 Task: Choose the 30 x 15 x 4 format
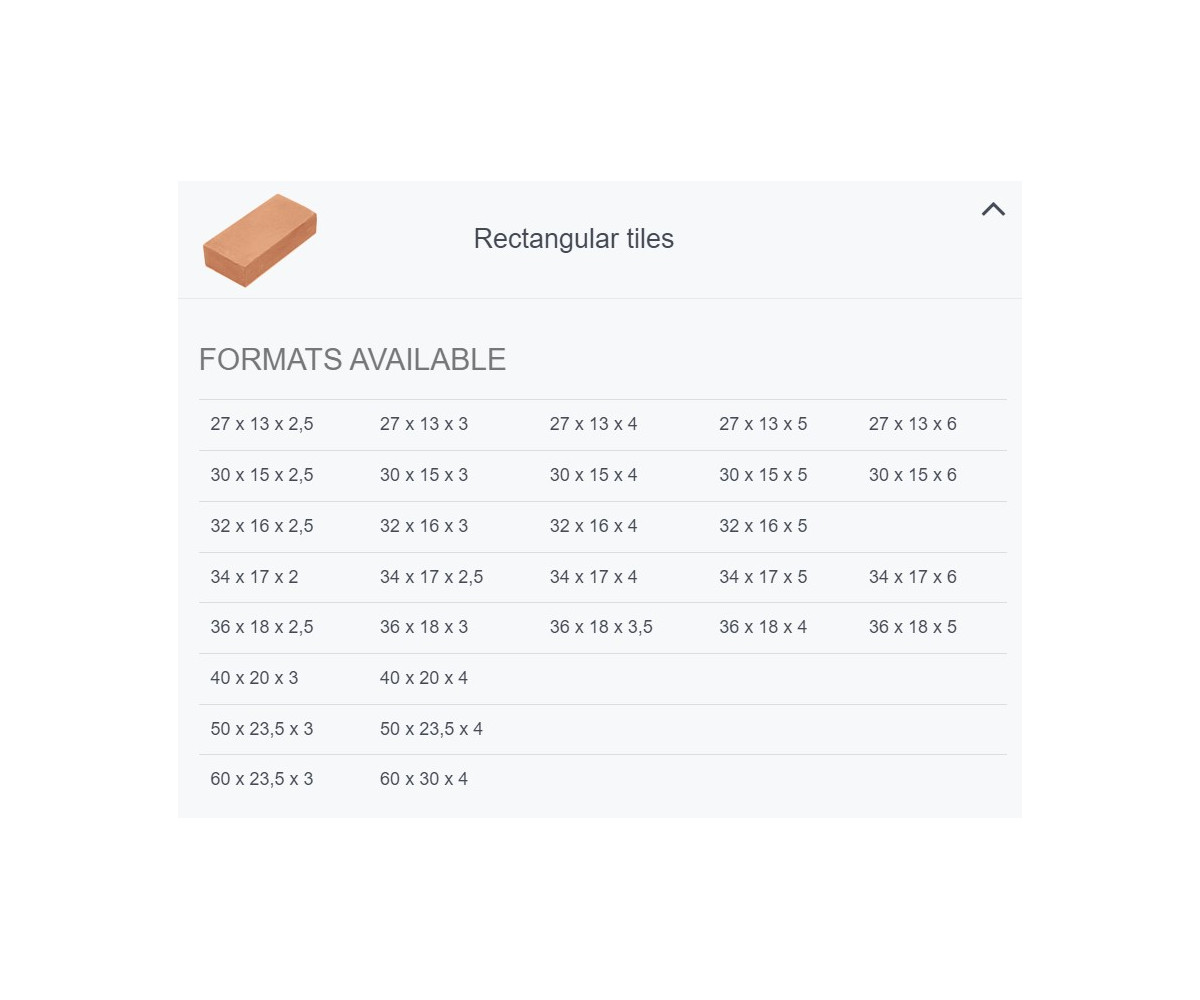(593, 475)
